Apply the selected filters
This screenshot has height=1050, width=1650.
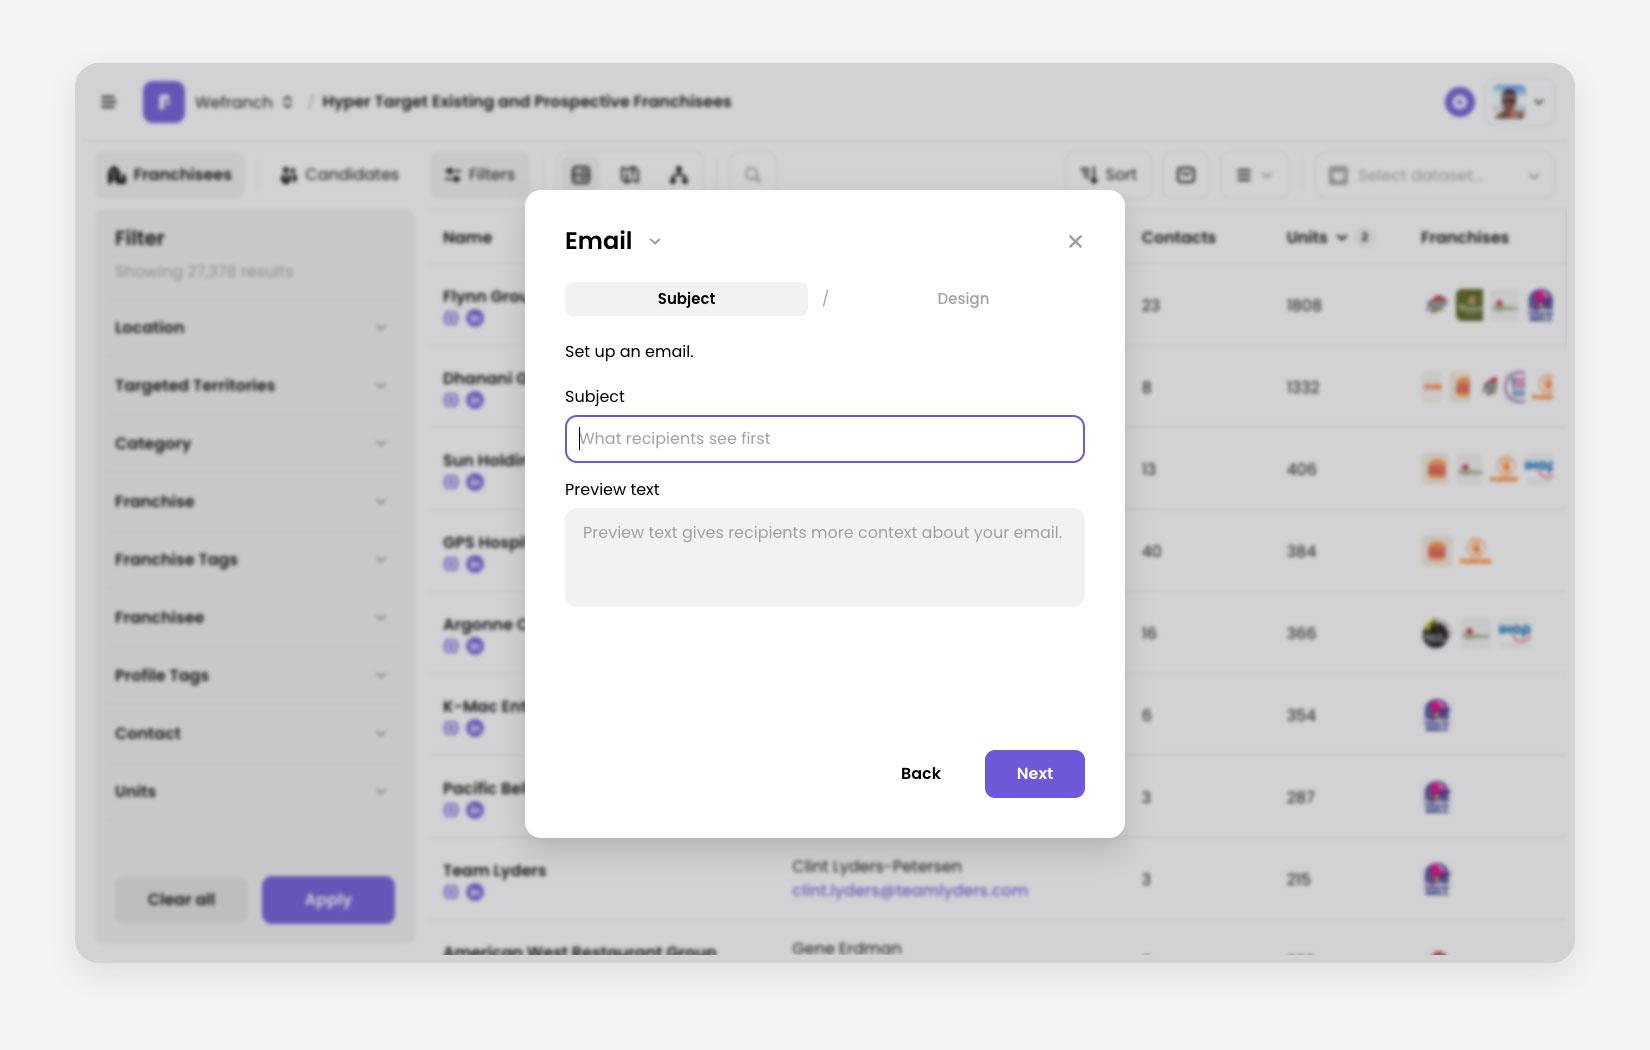click(x=328, y=900)
